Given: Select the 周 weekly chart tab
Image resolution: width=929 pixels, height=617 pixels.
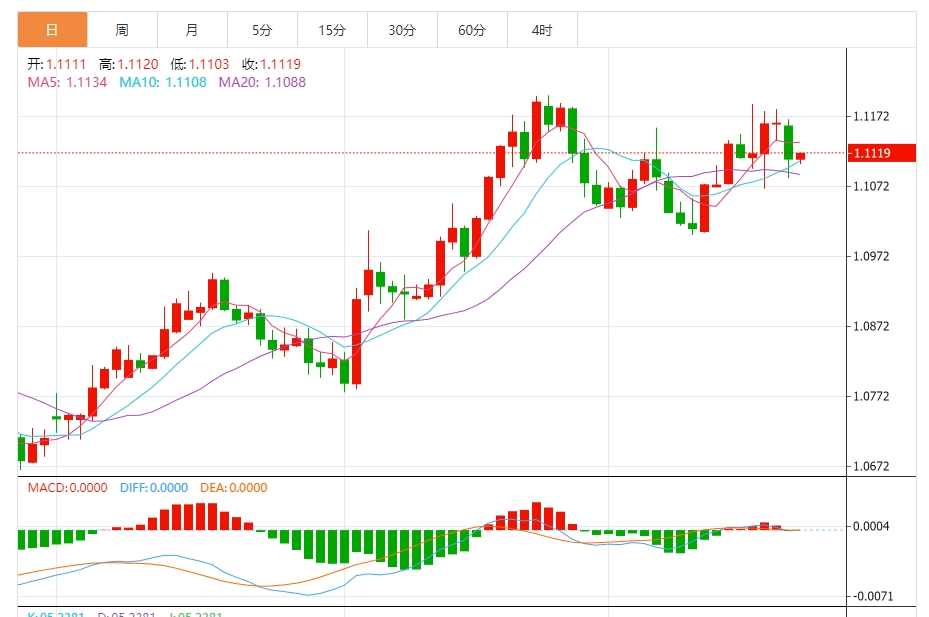Looking at the screenshot, I should (122, 30).
